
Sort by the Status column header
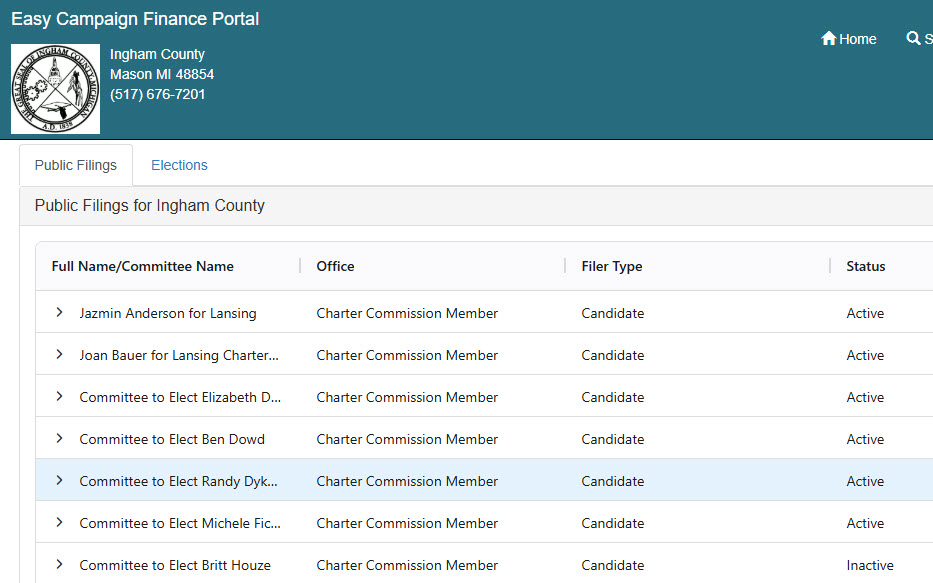865,266
